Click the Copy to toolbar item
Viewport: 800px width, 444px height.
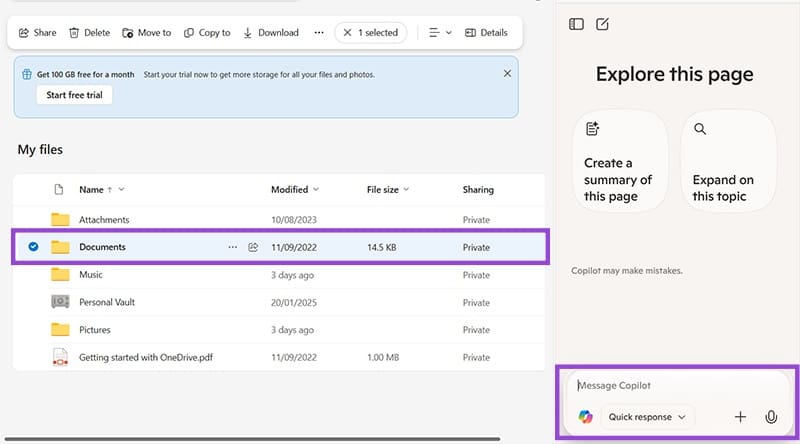207,33
